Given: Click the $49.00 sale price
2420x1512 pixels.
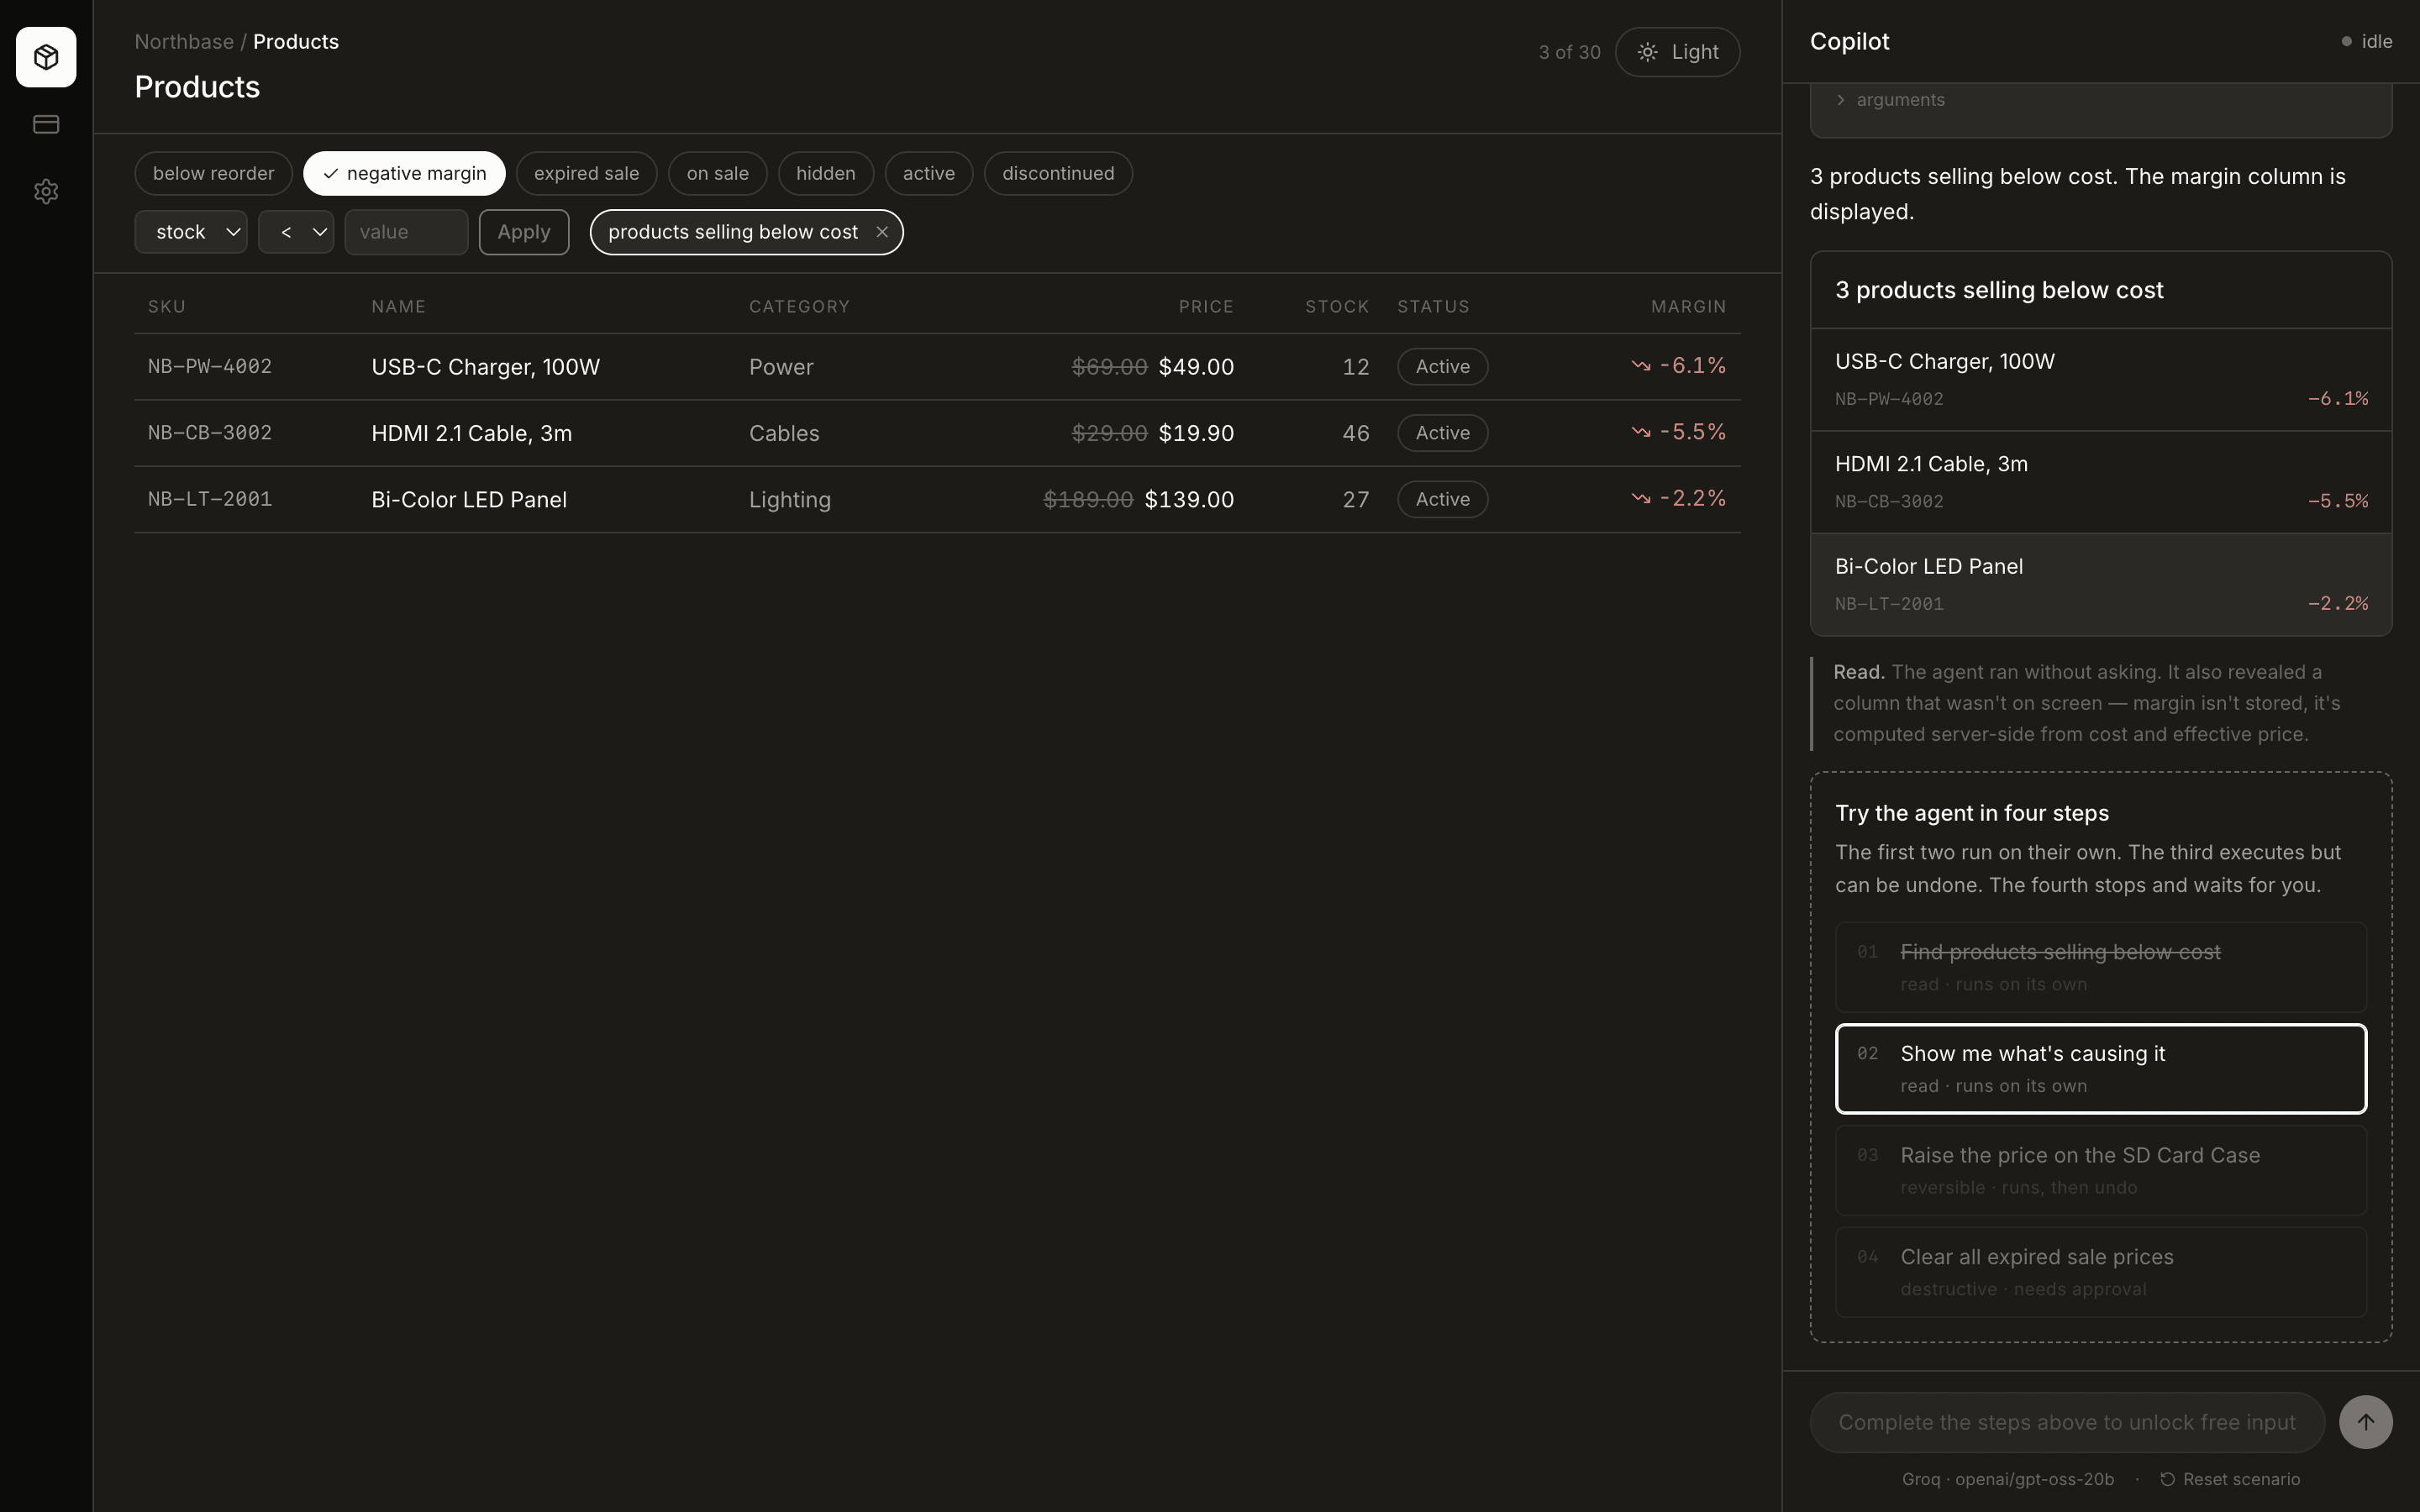Looking at the screenshot, I should click(x=1196, y=367).
